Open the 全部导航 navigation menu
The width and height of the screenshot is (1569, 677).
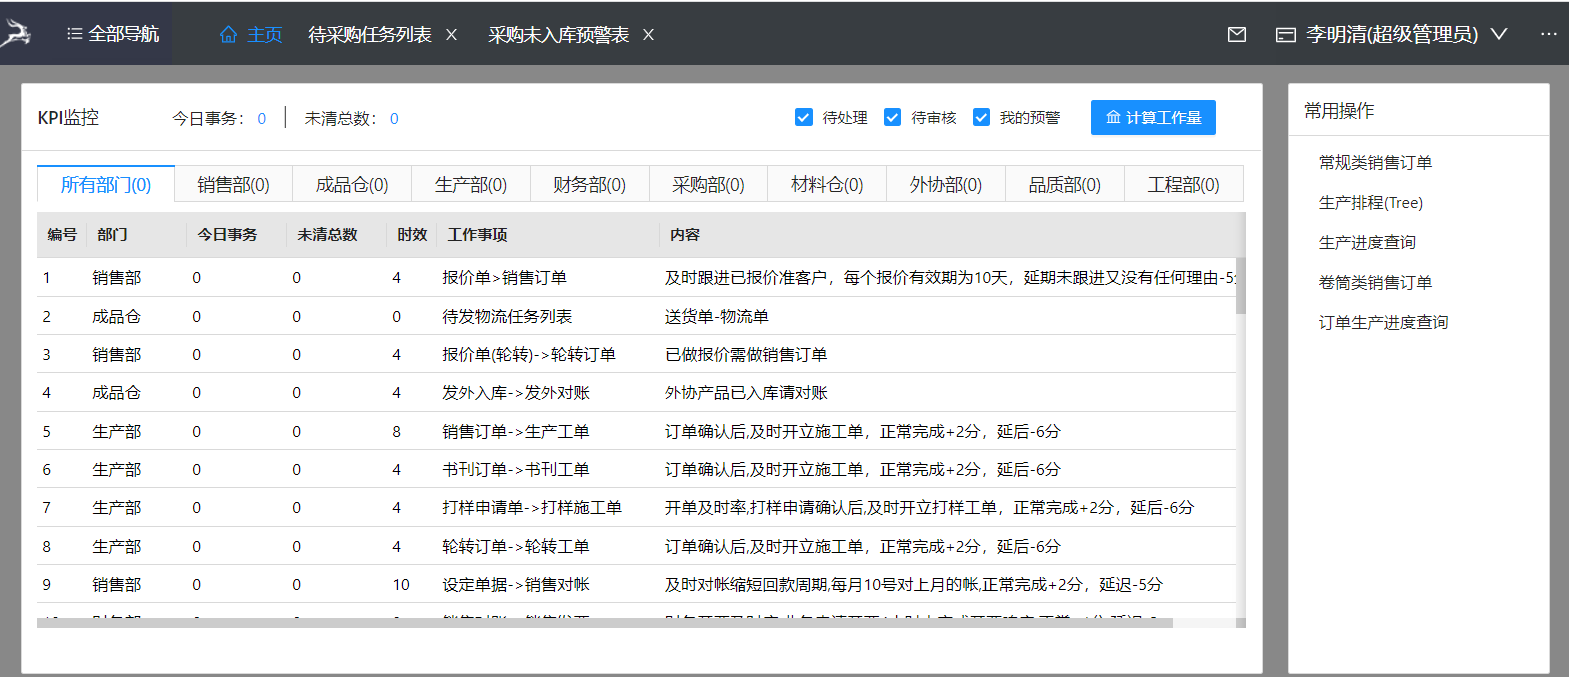[113, 34]
